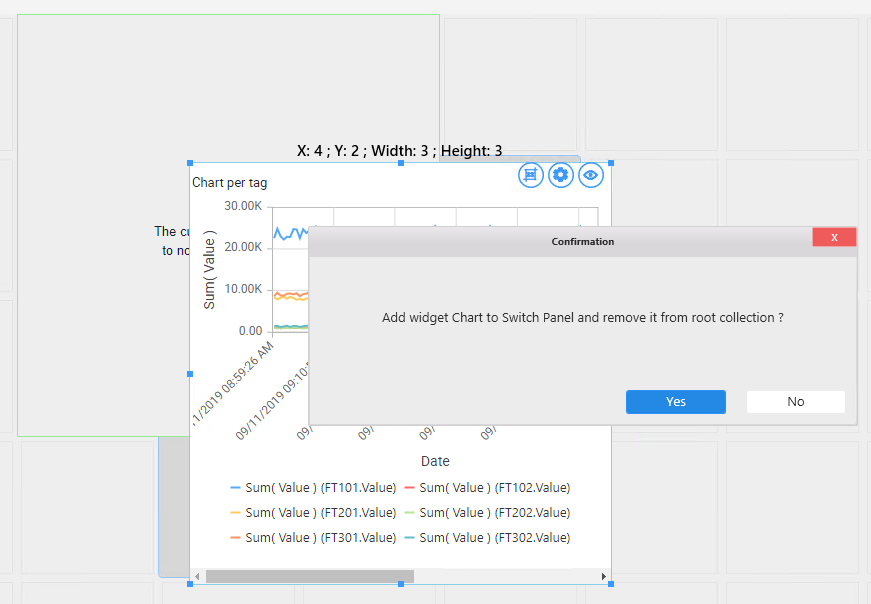The width and height of the screenshot is (871, 604).
Task: Click the "Chart per tag" widget title
Action: tap(230, 183)
